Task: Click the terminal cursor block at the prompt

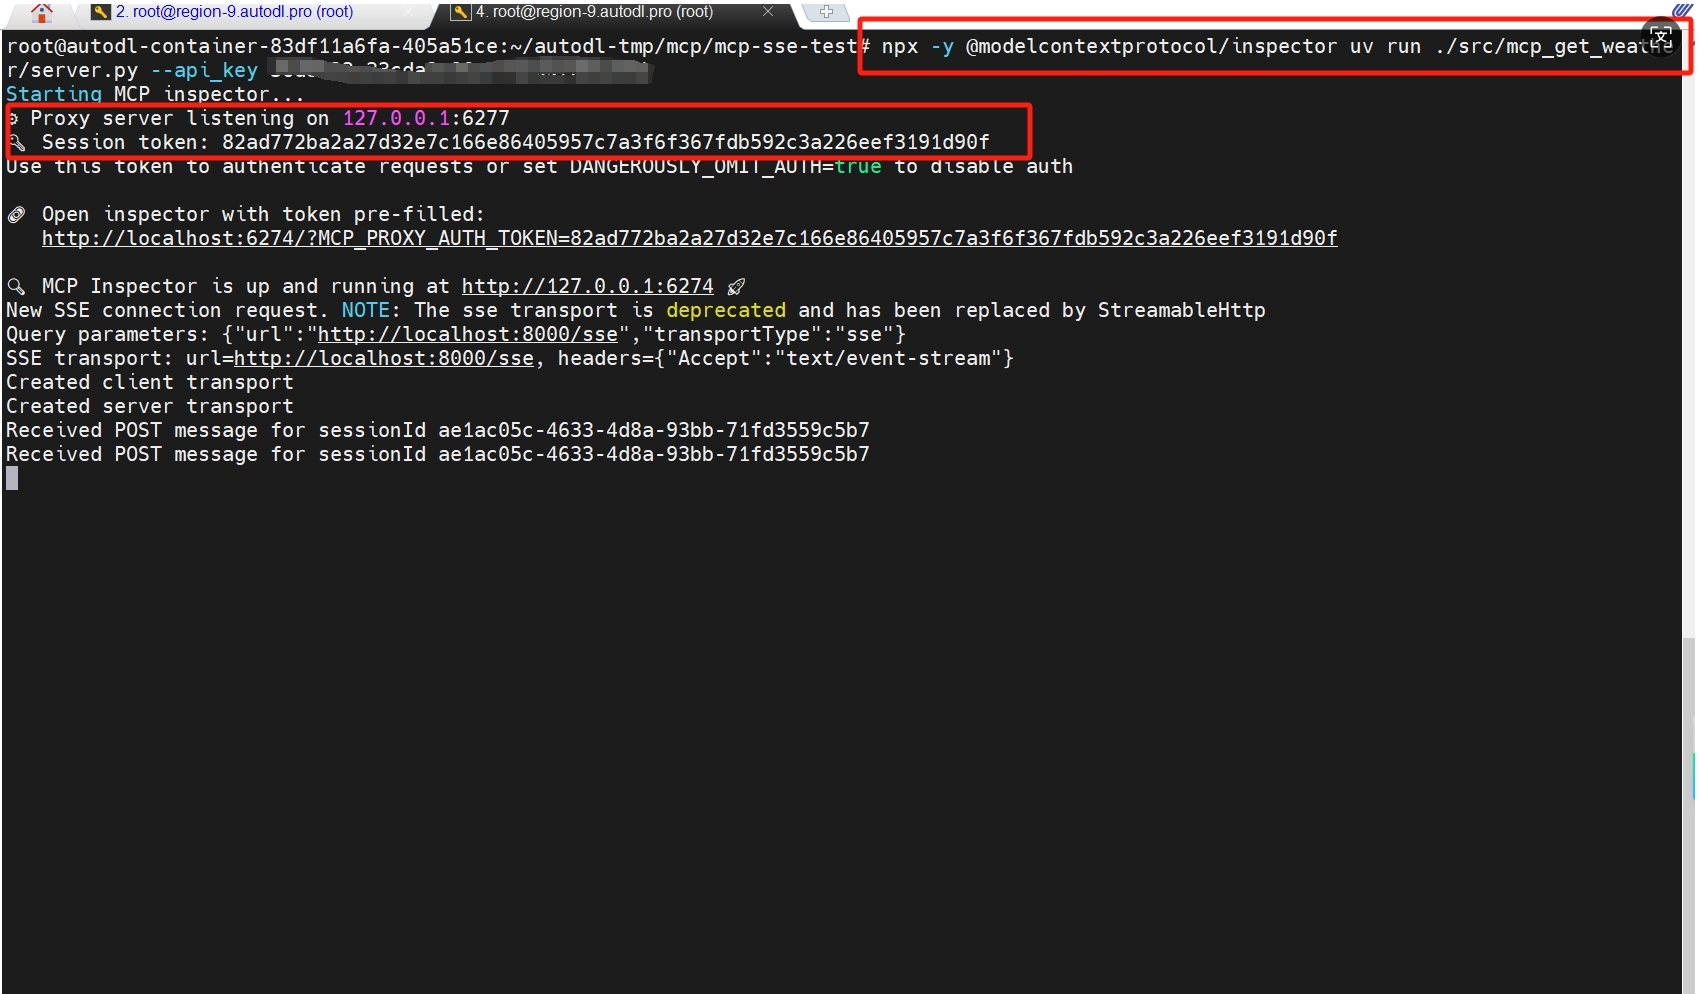Action: 12,478
